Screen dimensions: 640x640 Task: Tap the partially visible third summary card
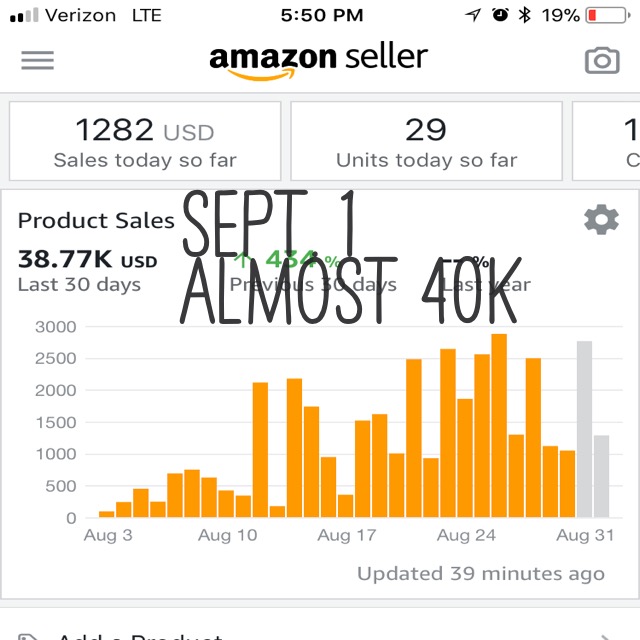(606, 141)
